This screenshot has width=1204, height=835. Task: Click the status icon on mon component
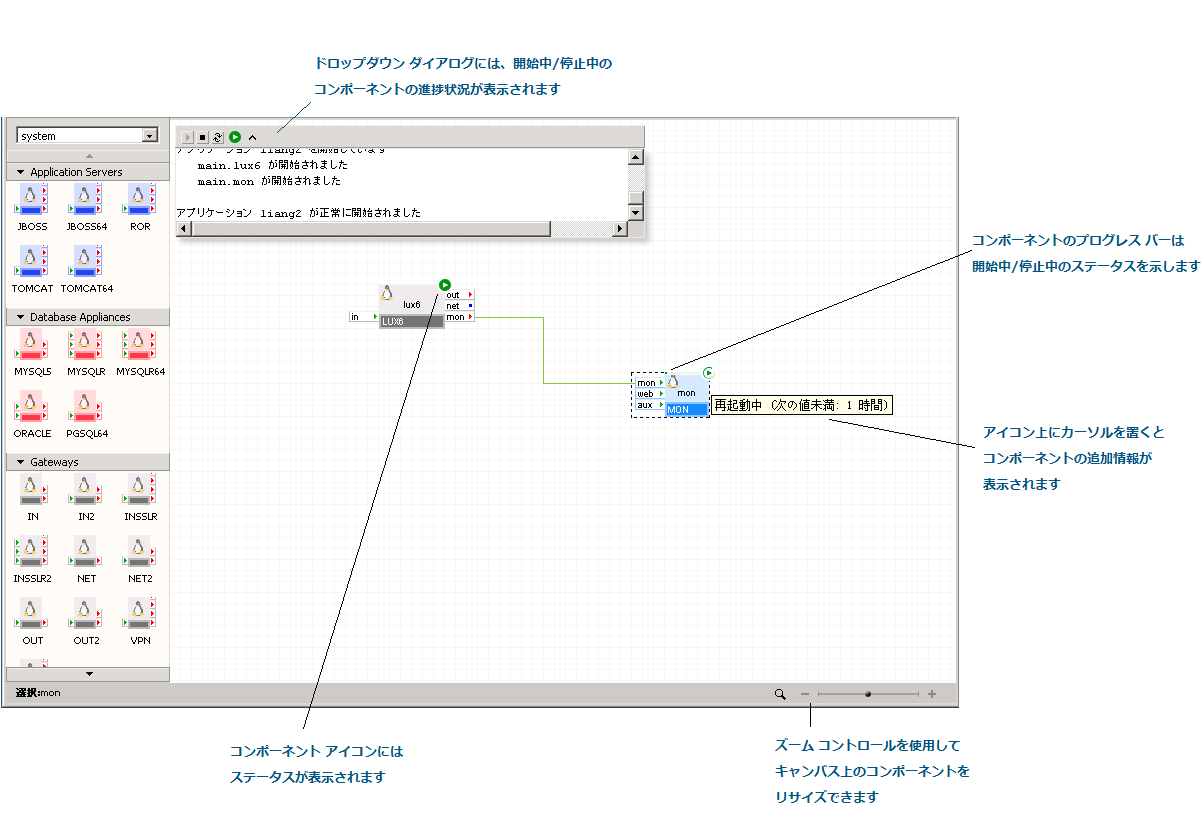pyautogui.click(x=708, y=372)
